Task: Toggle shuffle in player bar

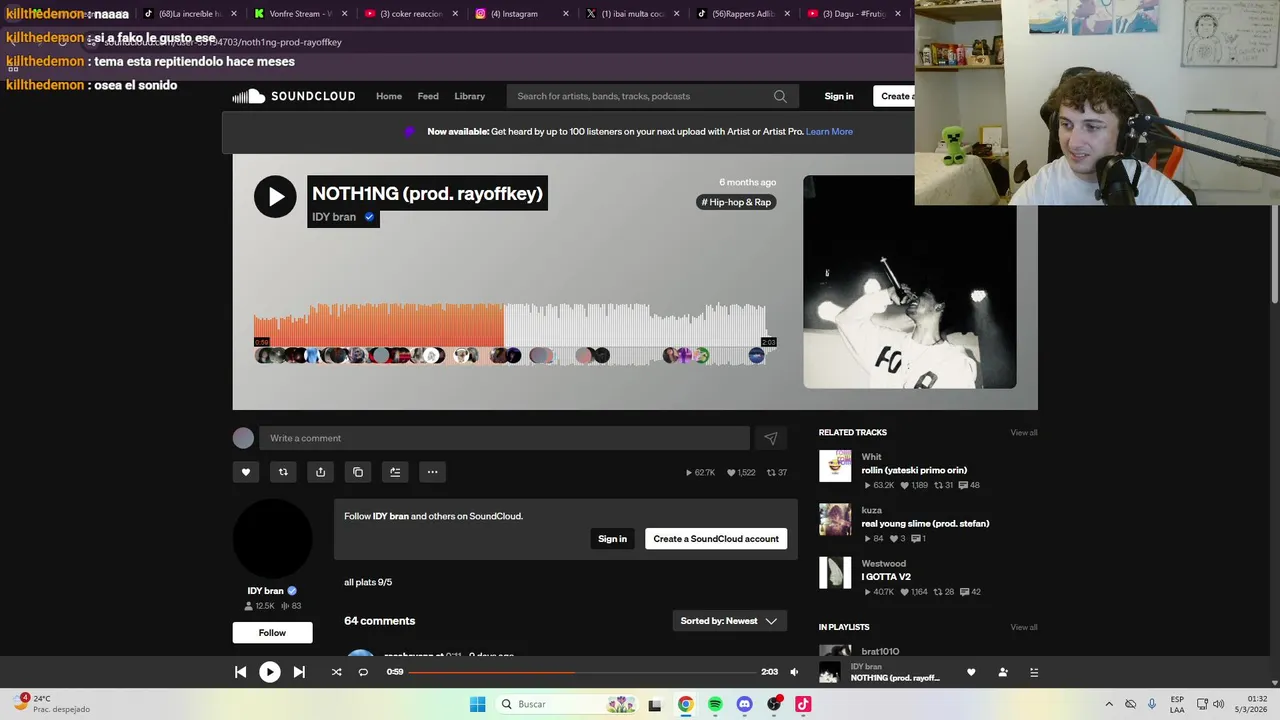Action: pyautogui.click(x=336, y=672)
